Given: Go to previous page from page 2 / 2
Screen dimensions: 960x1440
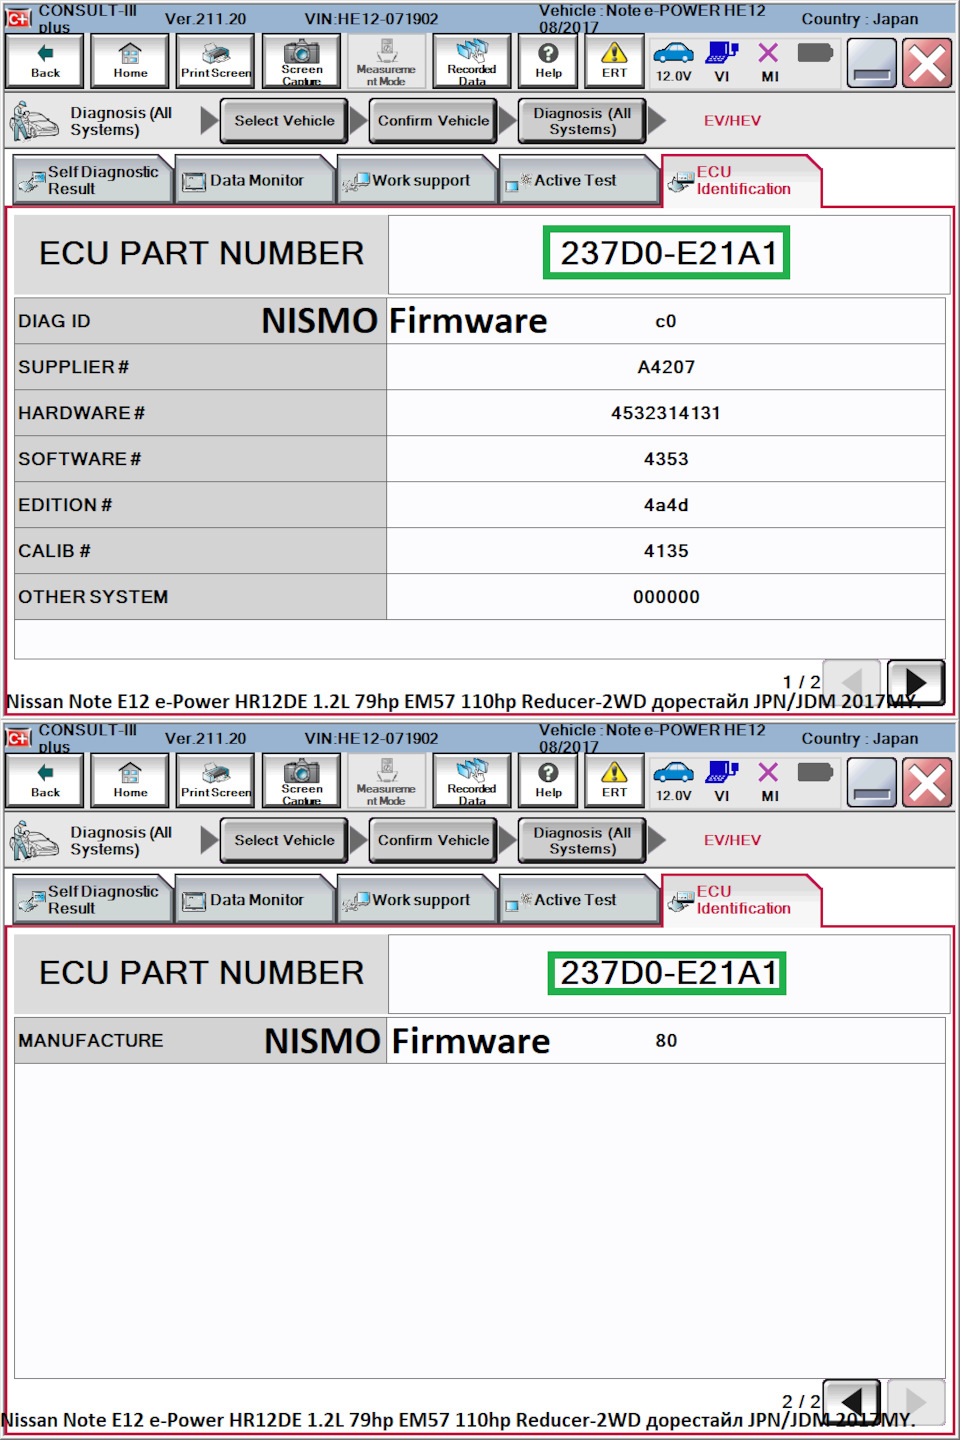Looking at the screenshot, I should pyautogui.click(x=852, y=1401).
